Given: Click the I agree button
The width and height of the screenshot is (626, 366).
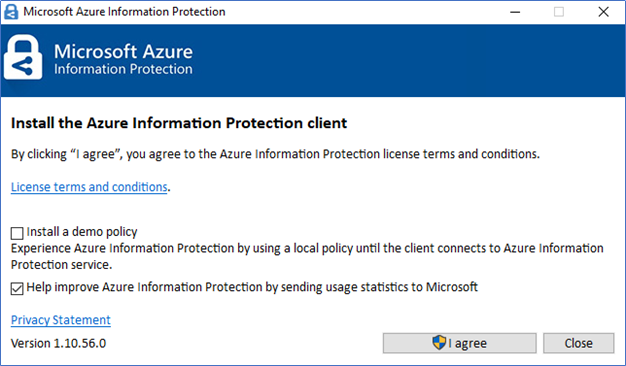Looking at the screenshot, I should pyautogui.click(x=460, y=343).
